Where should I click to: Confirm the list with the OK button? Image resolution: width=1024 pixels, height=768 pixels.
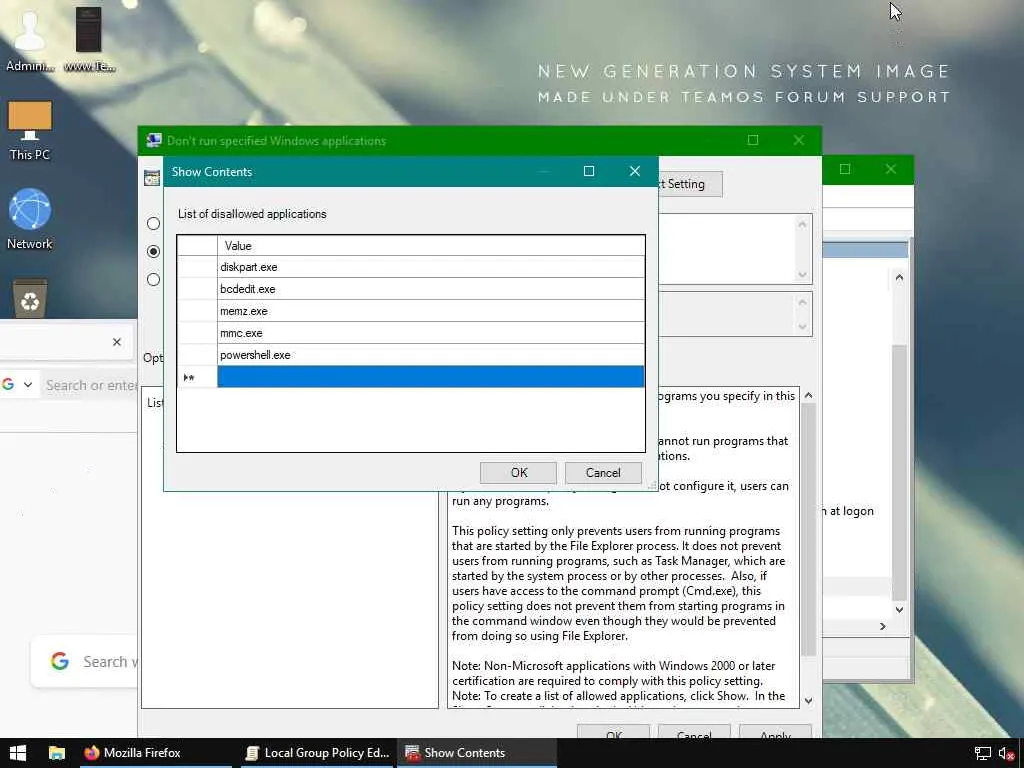pyautogui.click(x=518, y=473)
